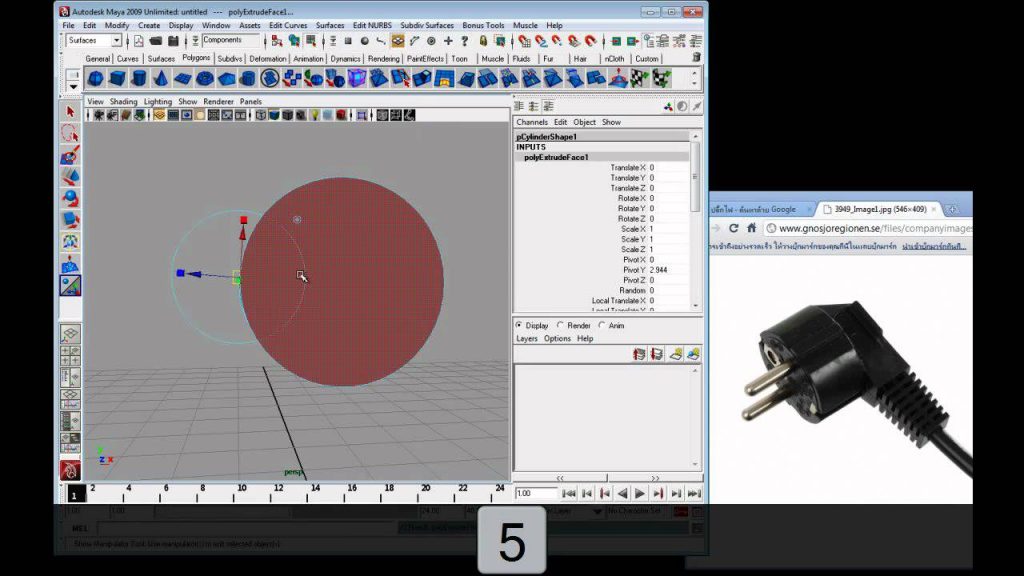Click the underlined link in Chrome bar

click(x=934, y=246)
